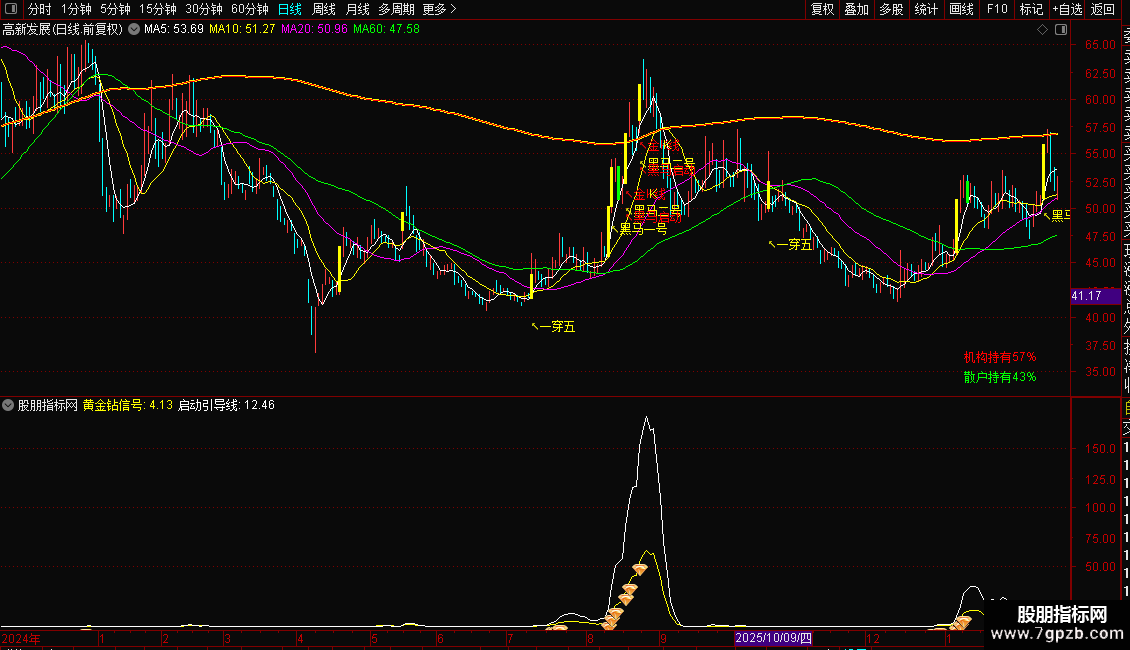Open the 画线 drawing tools
The image size is (1130, 650).
[x=961, y=10]
